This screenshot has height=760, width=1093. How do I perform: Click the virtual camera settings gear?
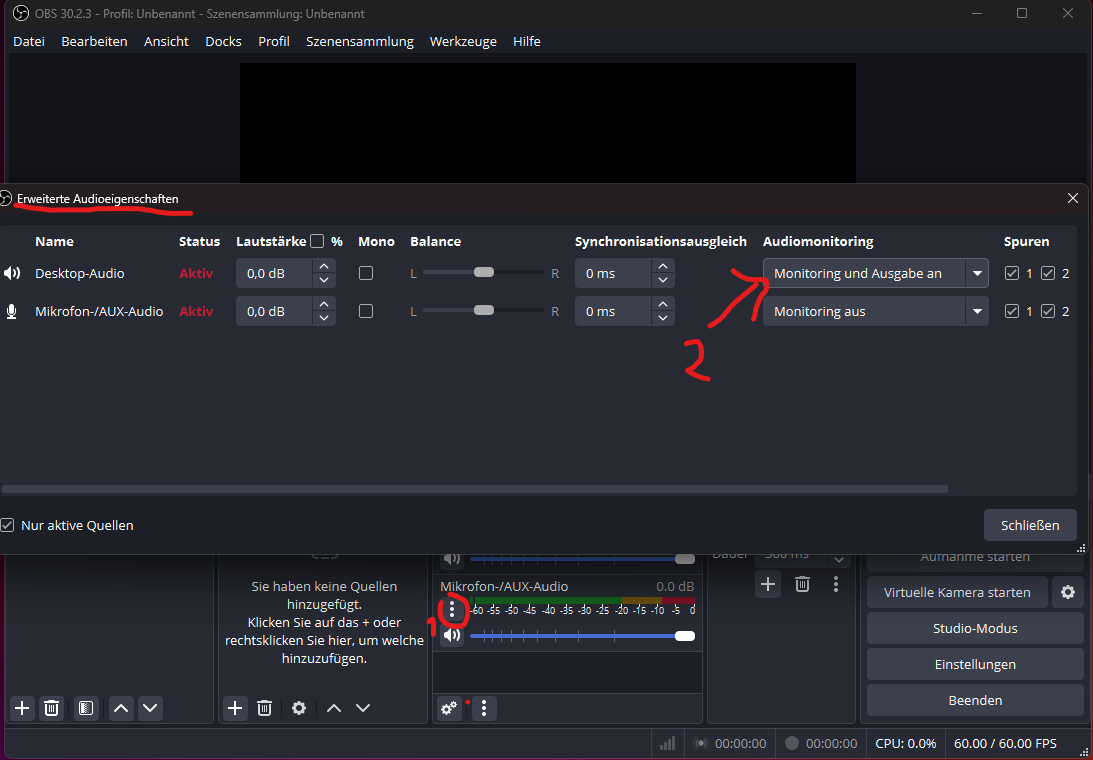[1067, 592]
